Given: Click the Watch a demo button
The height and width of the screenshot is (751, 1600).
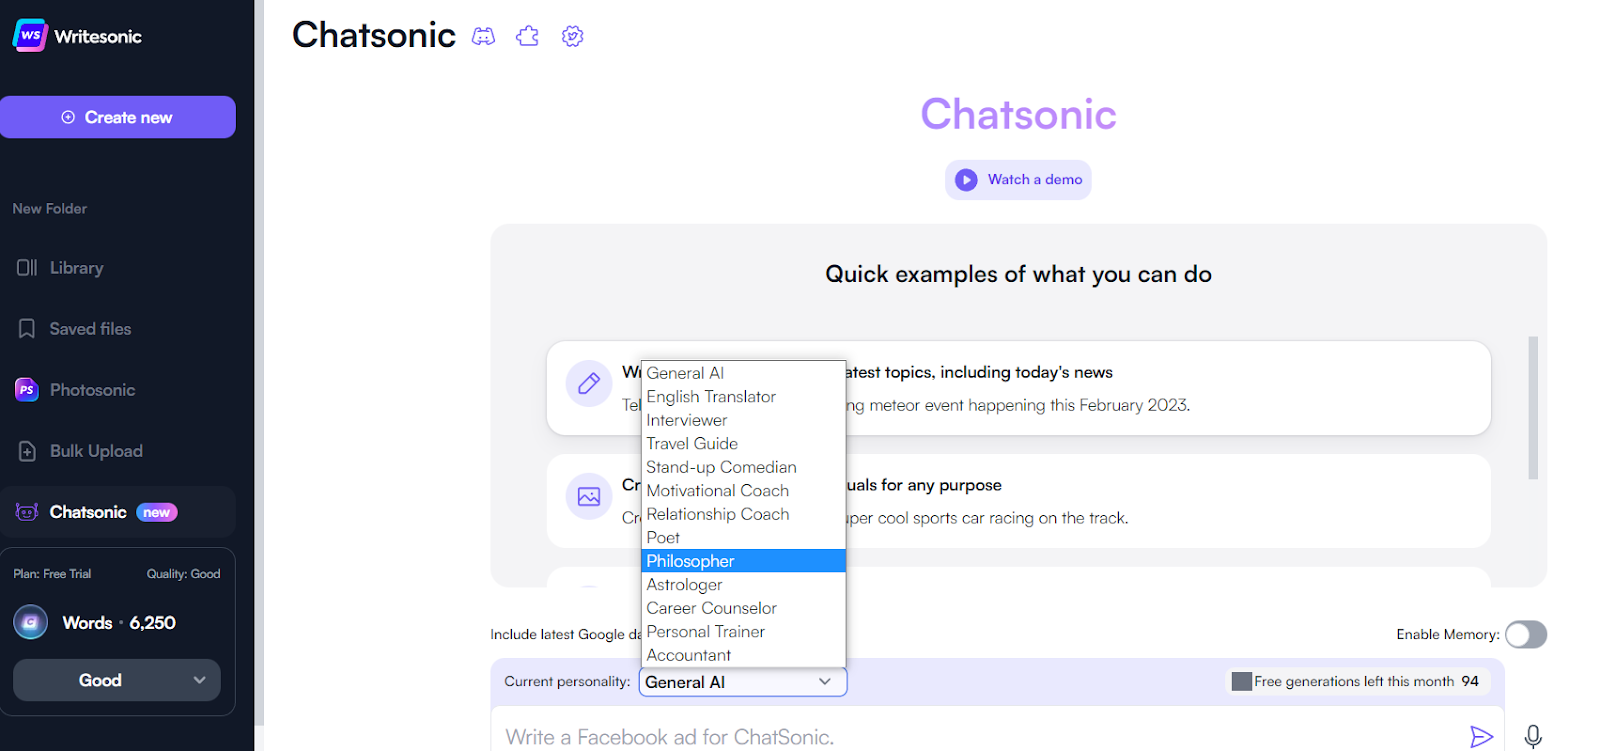Looking at the screenshot, I should tap(1018, 180).
